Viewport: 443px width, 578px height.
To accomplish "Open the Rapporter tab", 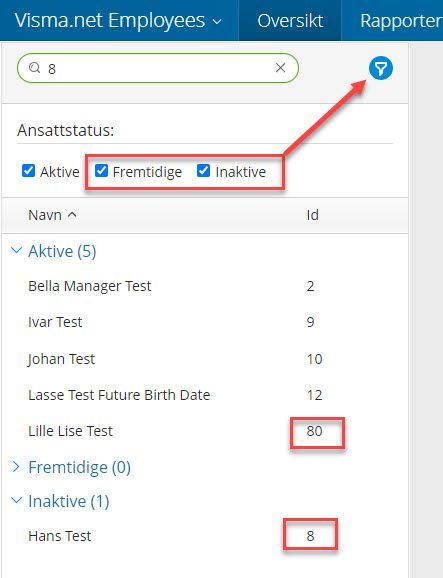I will [x=401, y=20].
